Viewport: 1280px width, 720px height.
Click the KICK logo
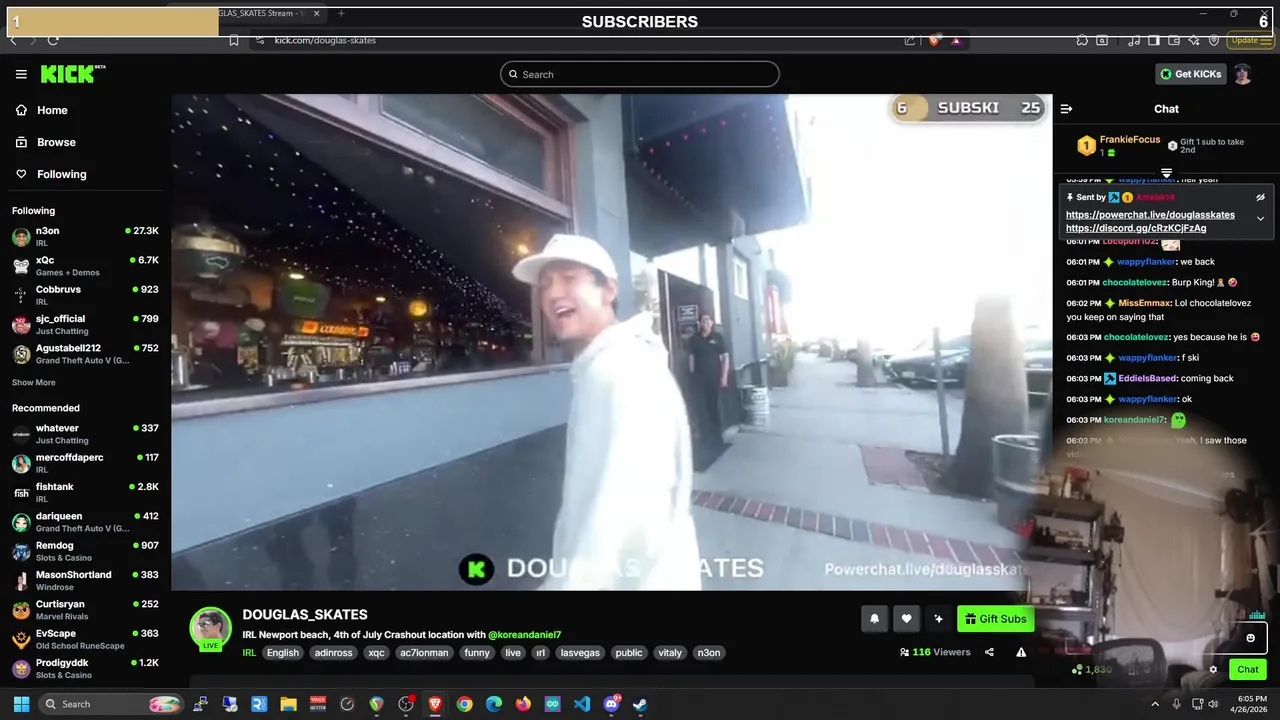point(72,74)
